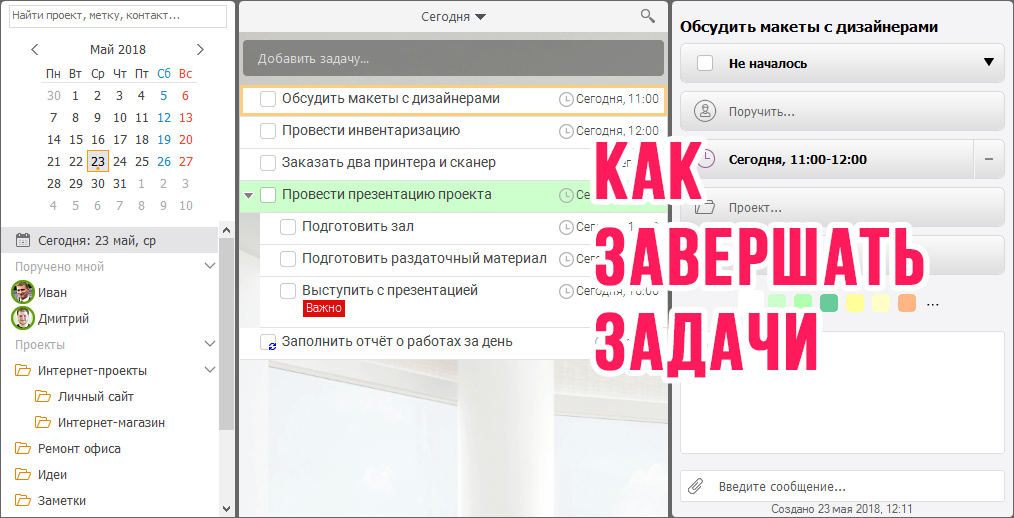Select date 23 in calendar

tap(98, 161)
